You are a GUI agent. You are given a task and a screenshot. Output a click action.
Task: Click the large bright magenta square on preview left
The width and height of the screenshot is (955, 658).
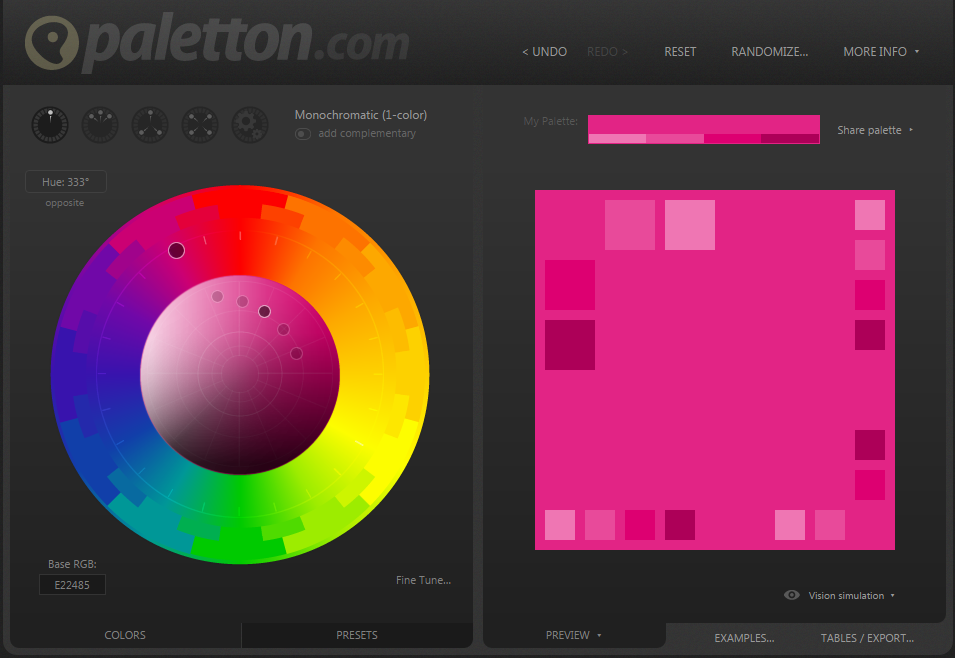tap(569, 285)
